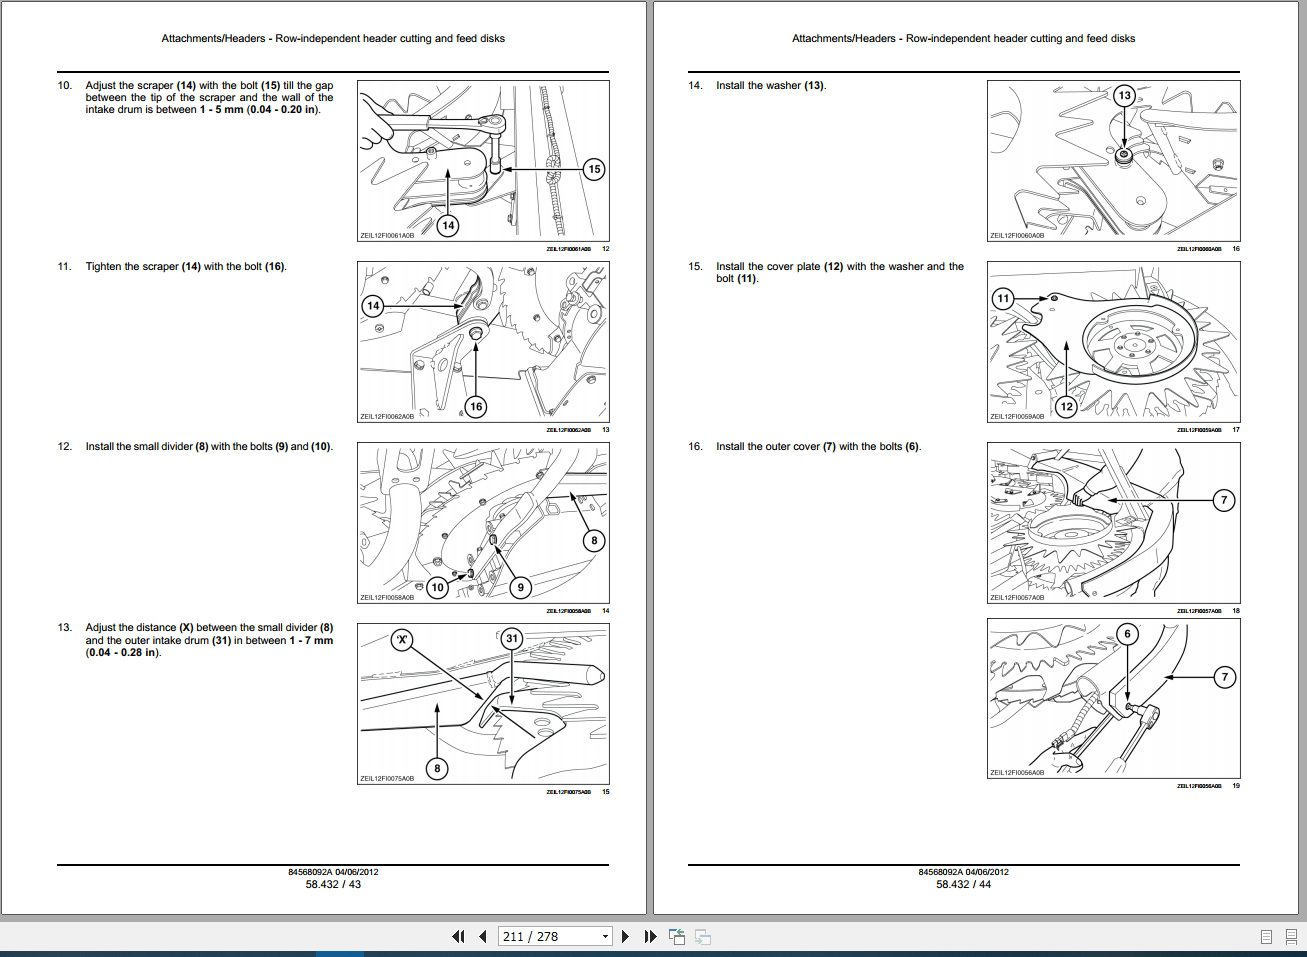Image resolution: width=1307 pixels, height=957 pixels.
Task: Jump to the last page
Action: (650, 937)
